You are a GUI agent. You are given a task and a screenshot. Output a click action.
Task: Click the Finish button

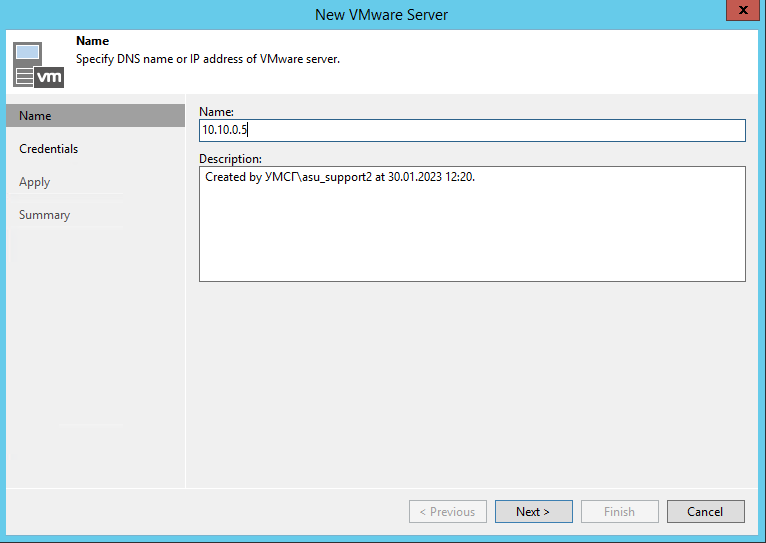click(x=619, y=511)
